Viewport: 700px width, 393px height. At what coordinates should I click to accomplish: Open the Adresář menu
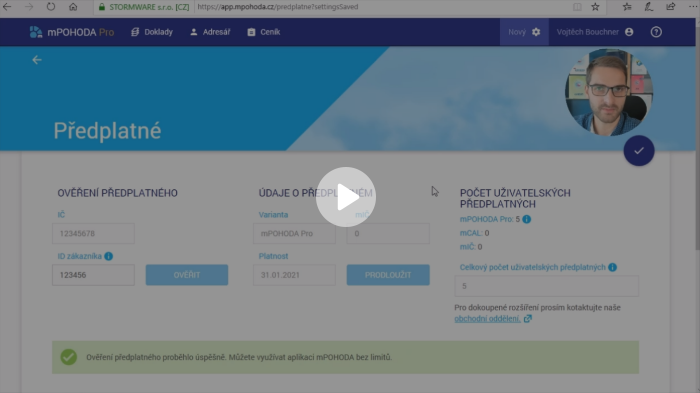210,32
